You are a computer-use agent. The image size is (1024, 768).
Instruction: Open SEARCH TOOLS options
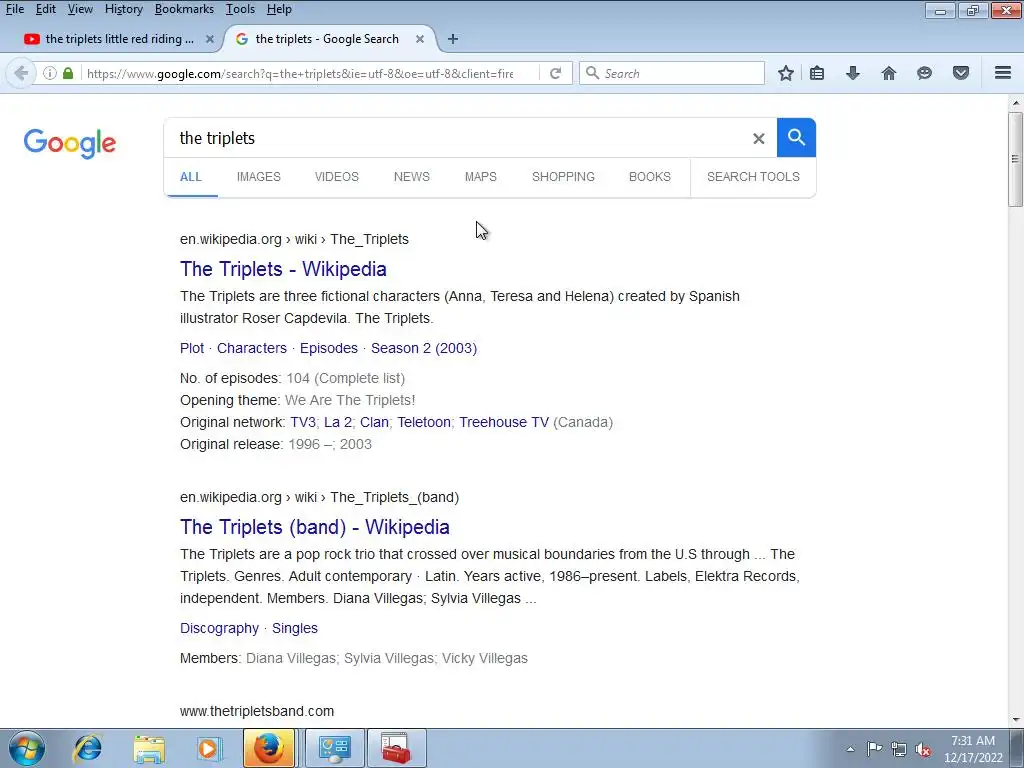(x=753, y=177)
